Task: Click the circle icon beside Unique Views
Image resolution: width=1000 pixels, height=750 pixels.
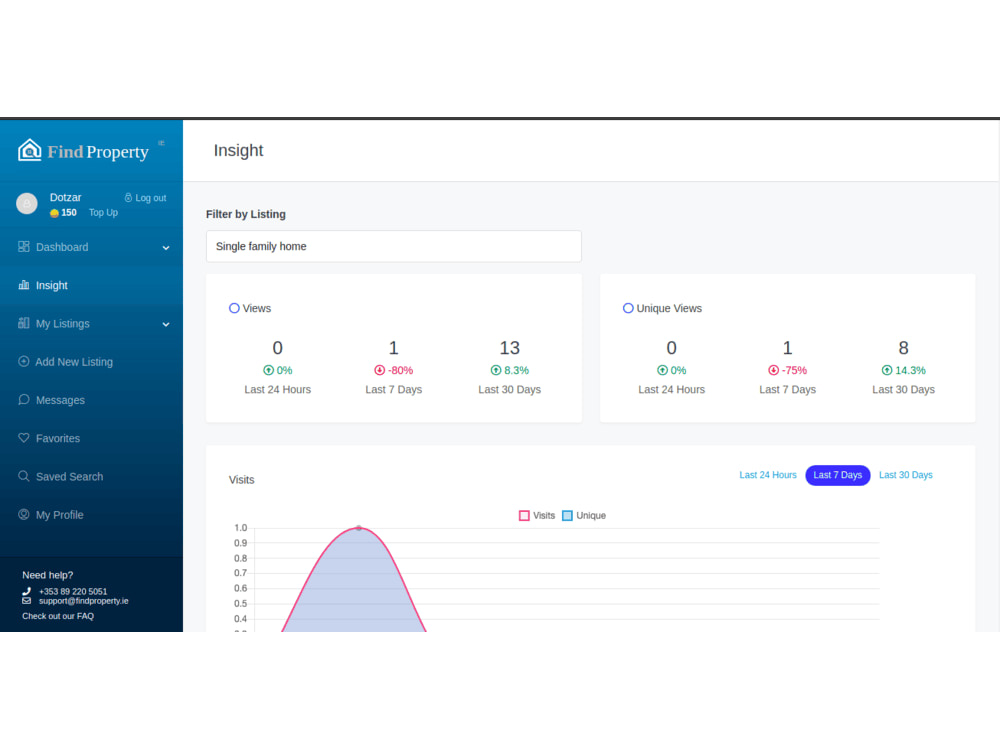Action: coord(628,308)
